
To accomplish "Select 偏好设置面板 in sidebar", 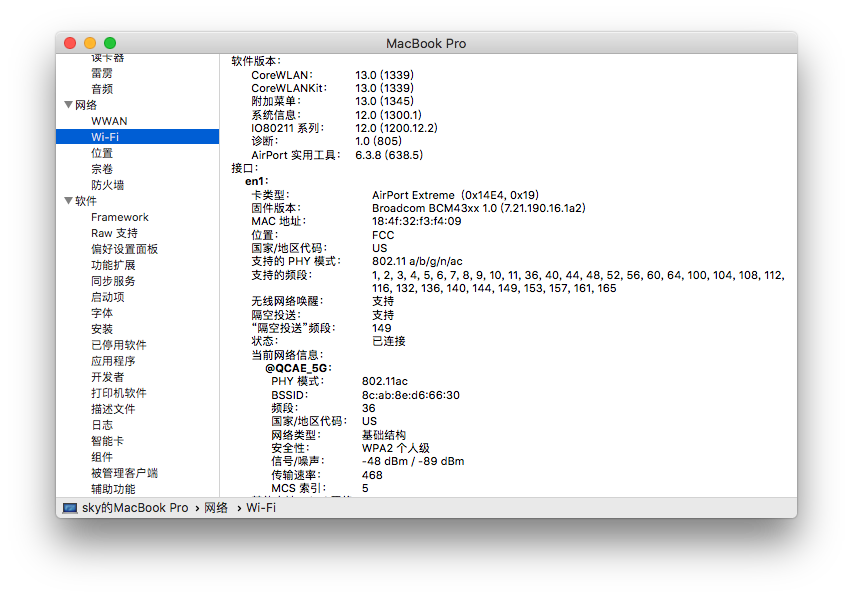I will click(x=124, y=249).
